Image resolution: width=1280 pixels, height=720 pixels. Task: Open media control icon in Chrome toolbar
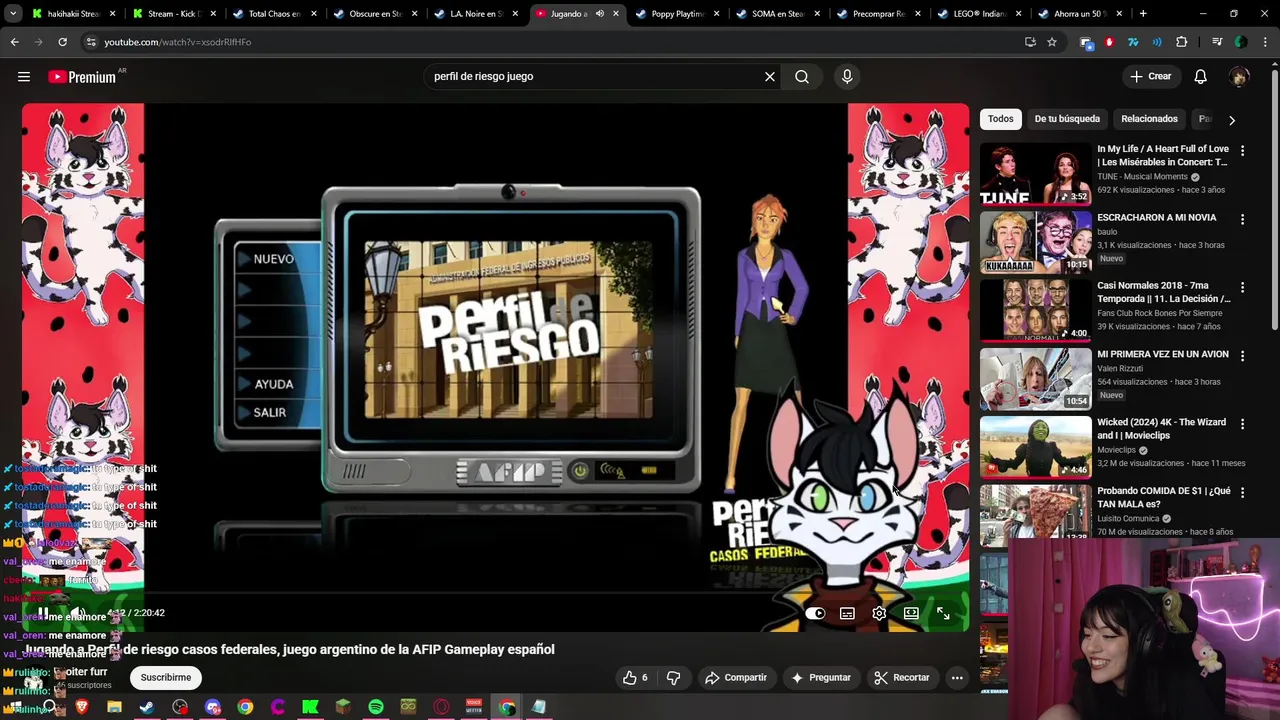[1217, 42]
